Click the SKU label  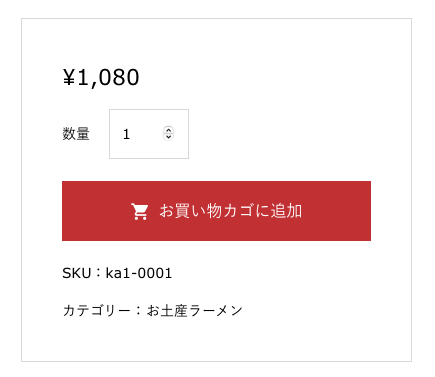[77, 273]
